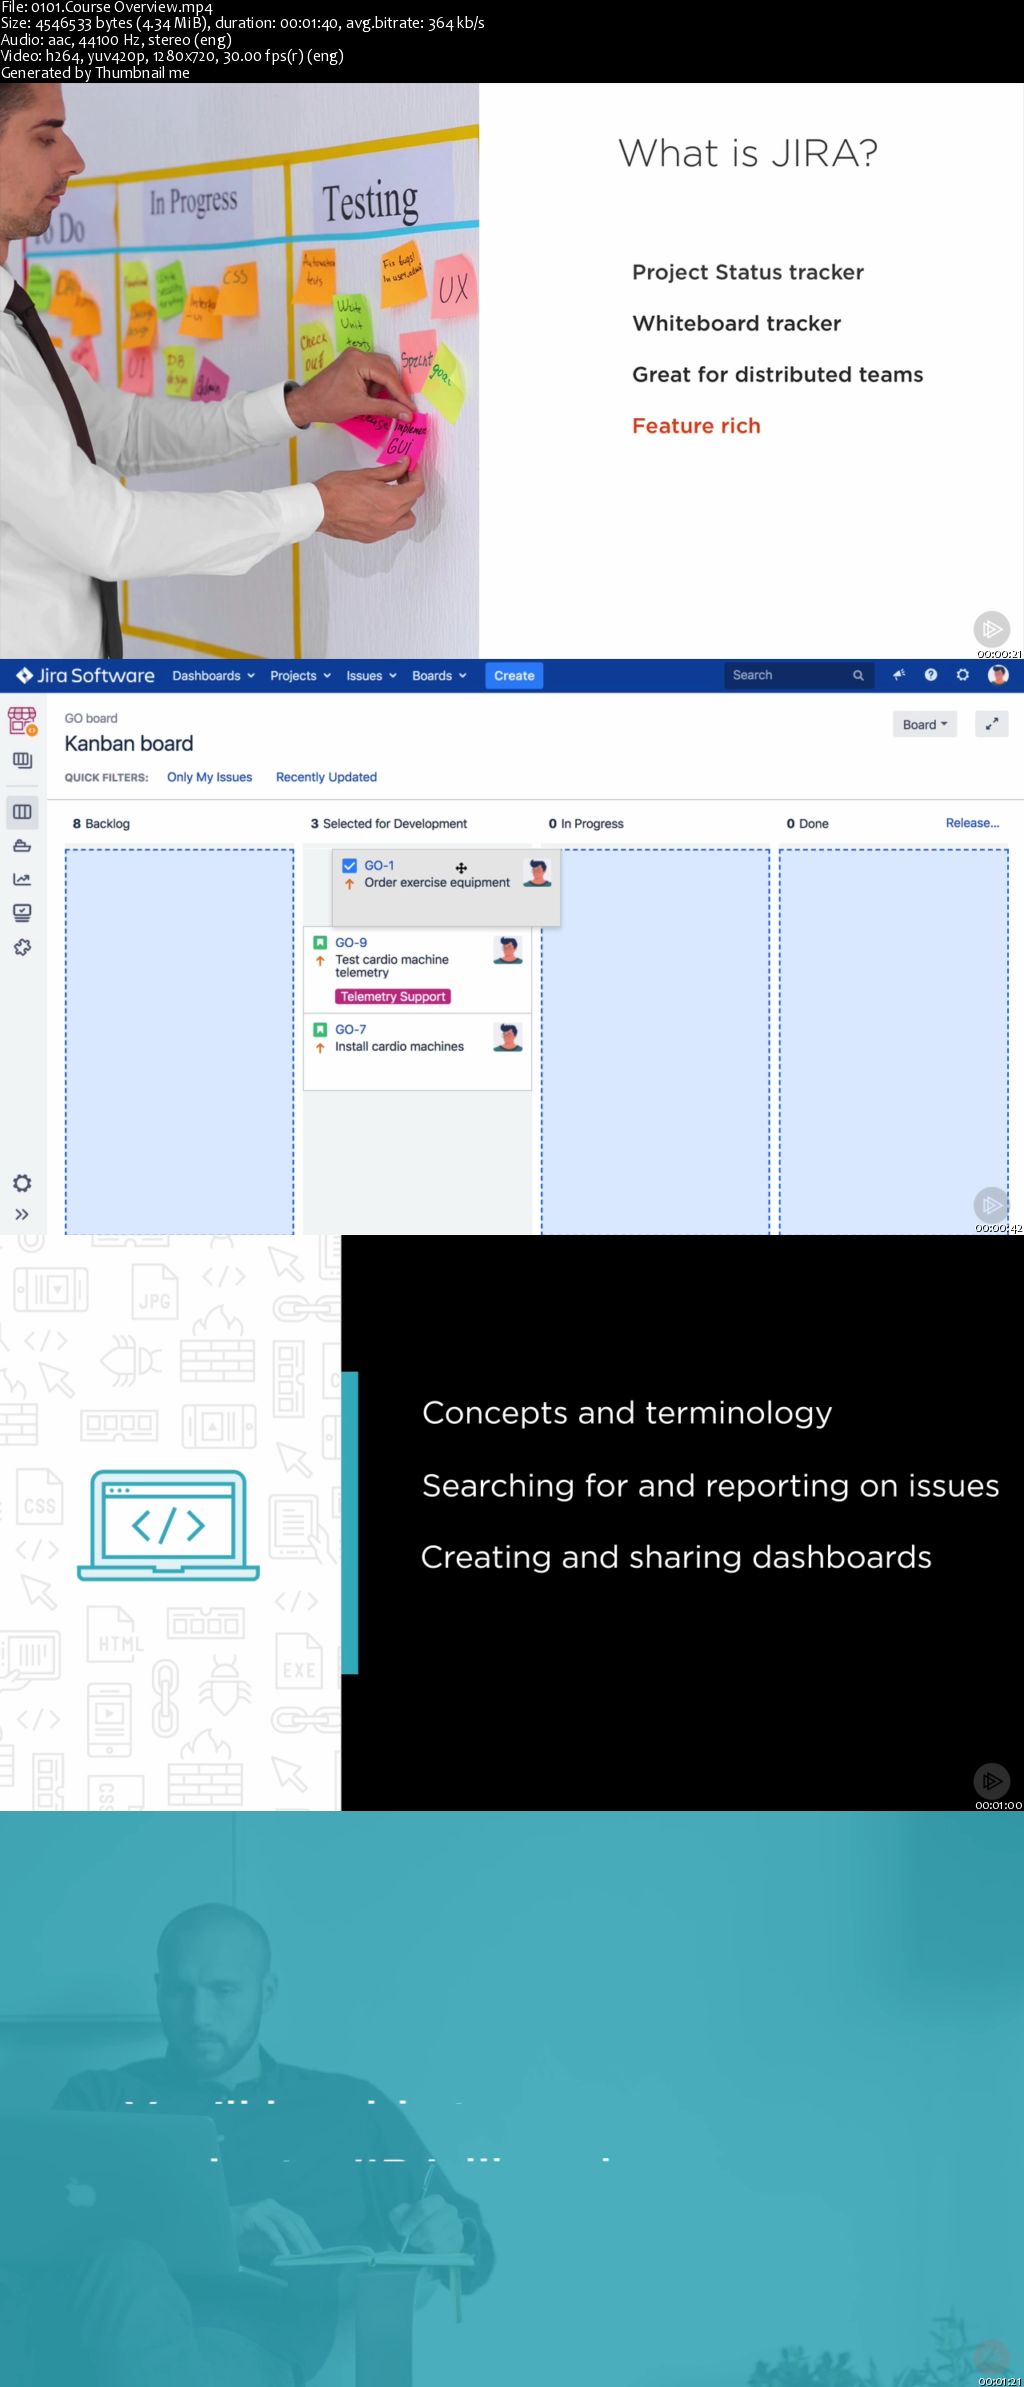This screenshot has height=2387, width=1024.
Task: Open the user profile avatar menu
Action: pyautogui.click(x=998, y=675)
